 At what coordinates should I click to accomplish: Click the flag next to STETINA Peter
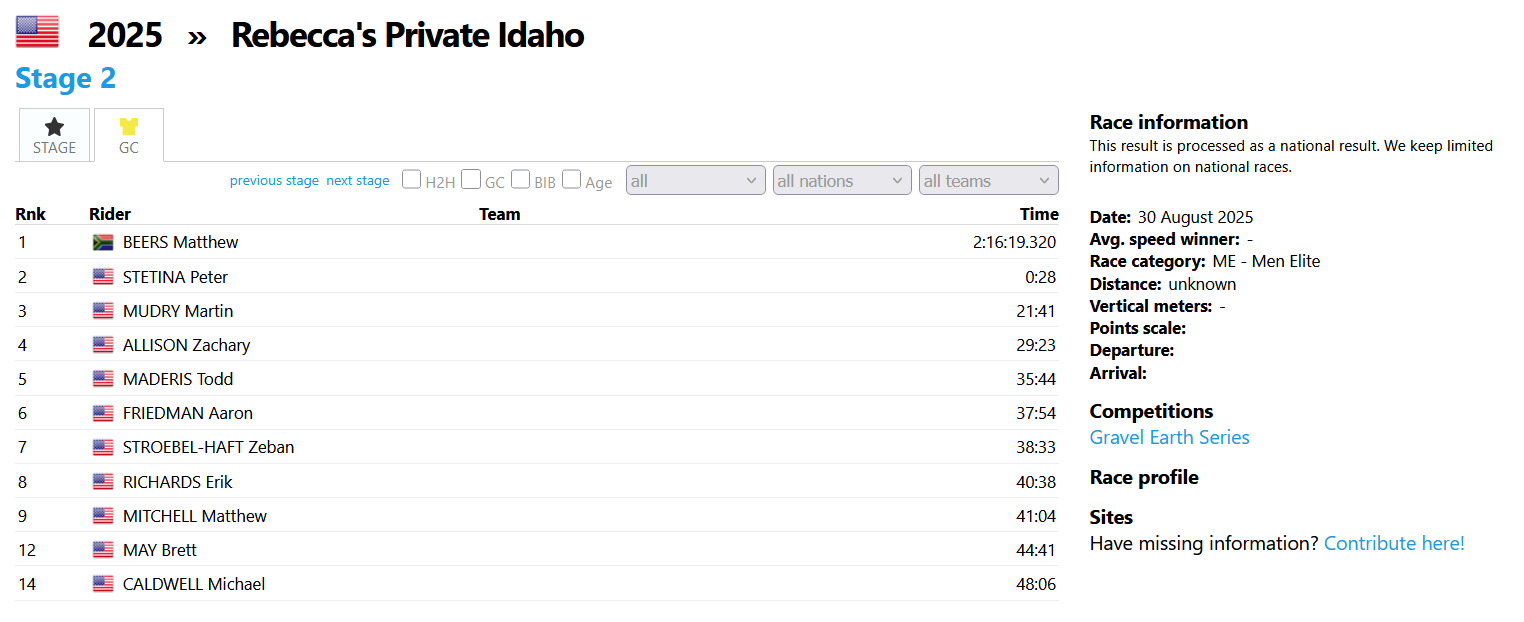pos(103,277)
